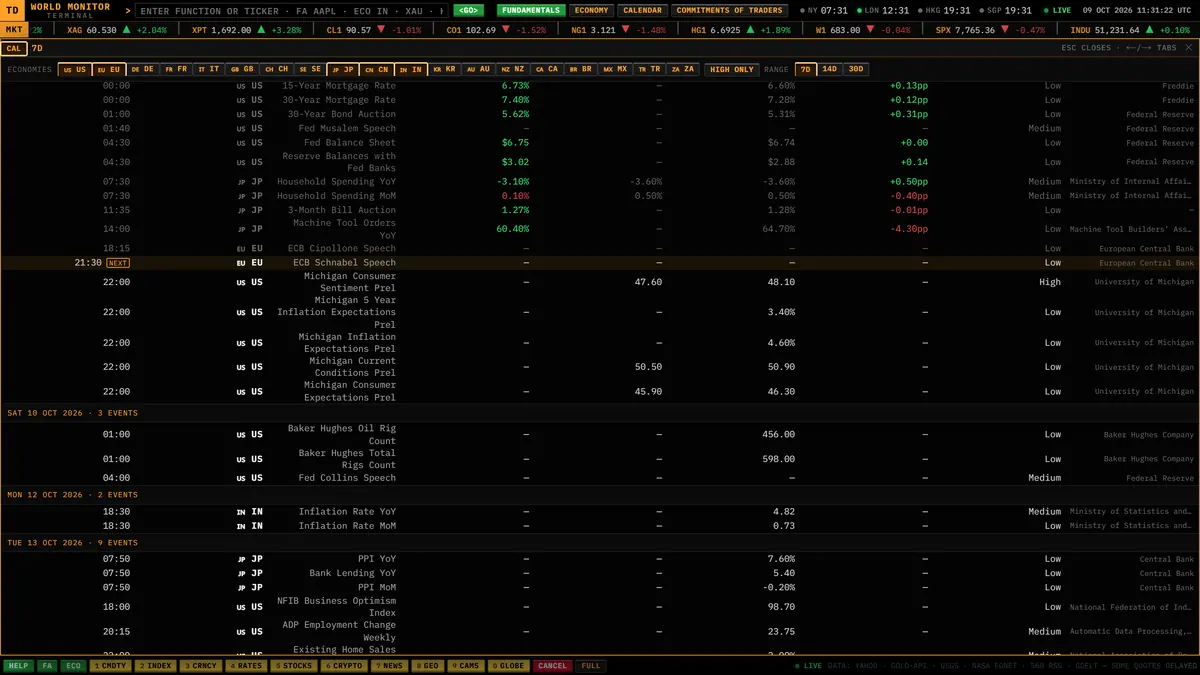The height and width of the screenshot is (675, 1200).
Task: Toggle the CA economy filter
Action: tap(547, 70)
